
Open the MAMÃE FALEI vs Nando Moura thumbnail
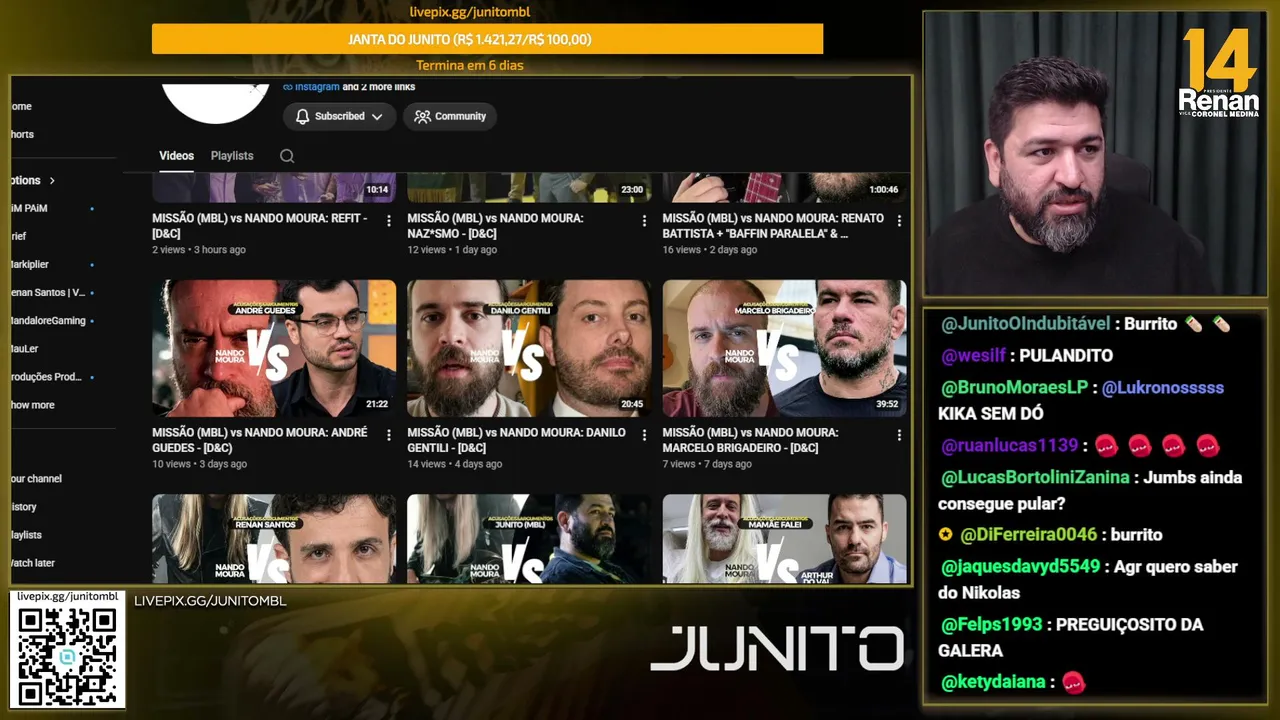click(x=784, y=538)
